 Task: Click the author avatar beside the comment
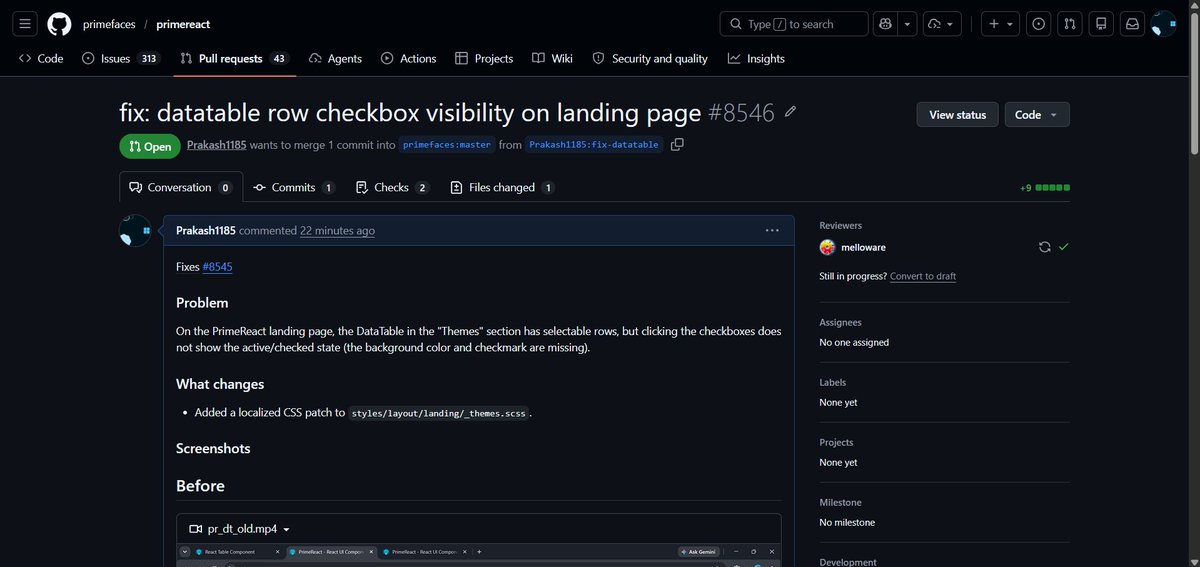click(135, 230)
